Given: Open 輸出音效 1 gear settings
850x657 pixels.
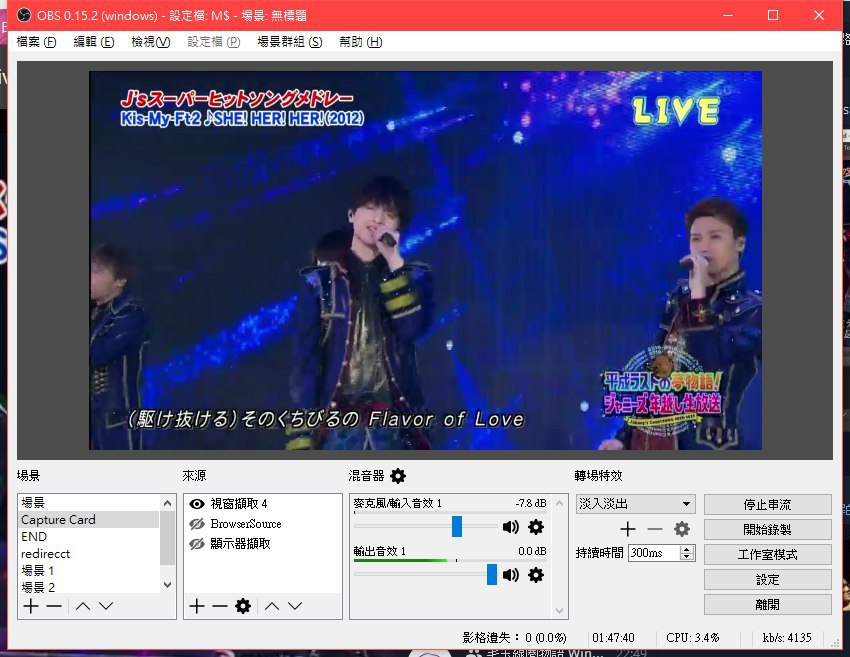Looking at the screenshot, I should click(x=536, y=575).
